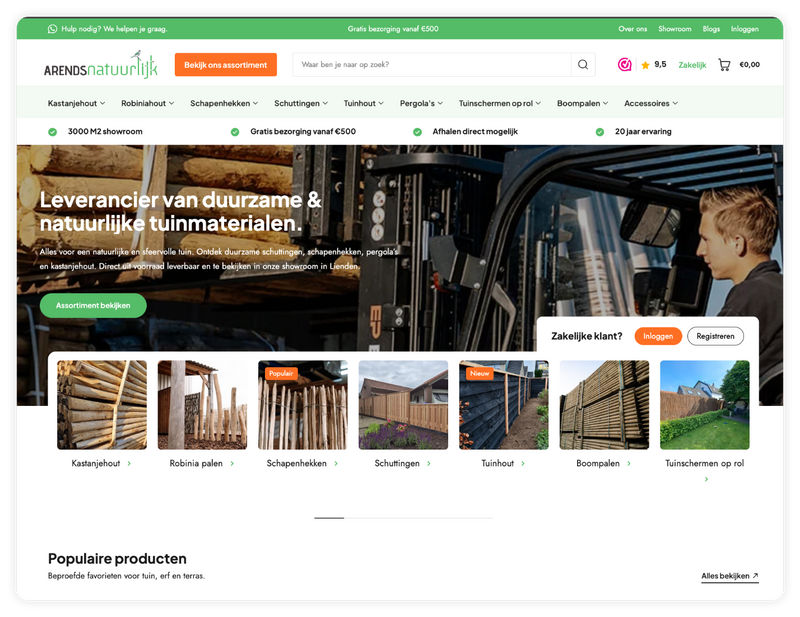Click the €0,00 cart total

(749, 65)
